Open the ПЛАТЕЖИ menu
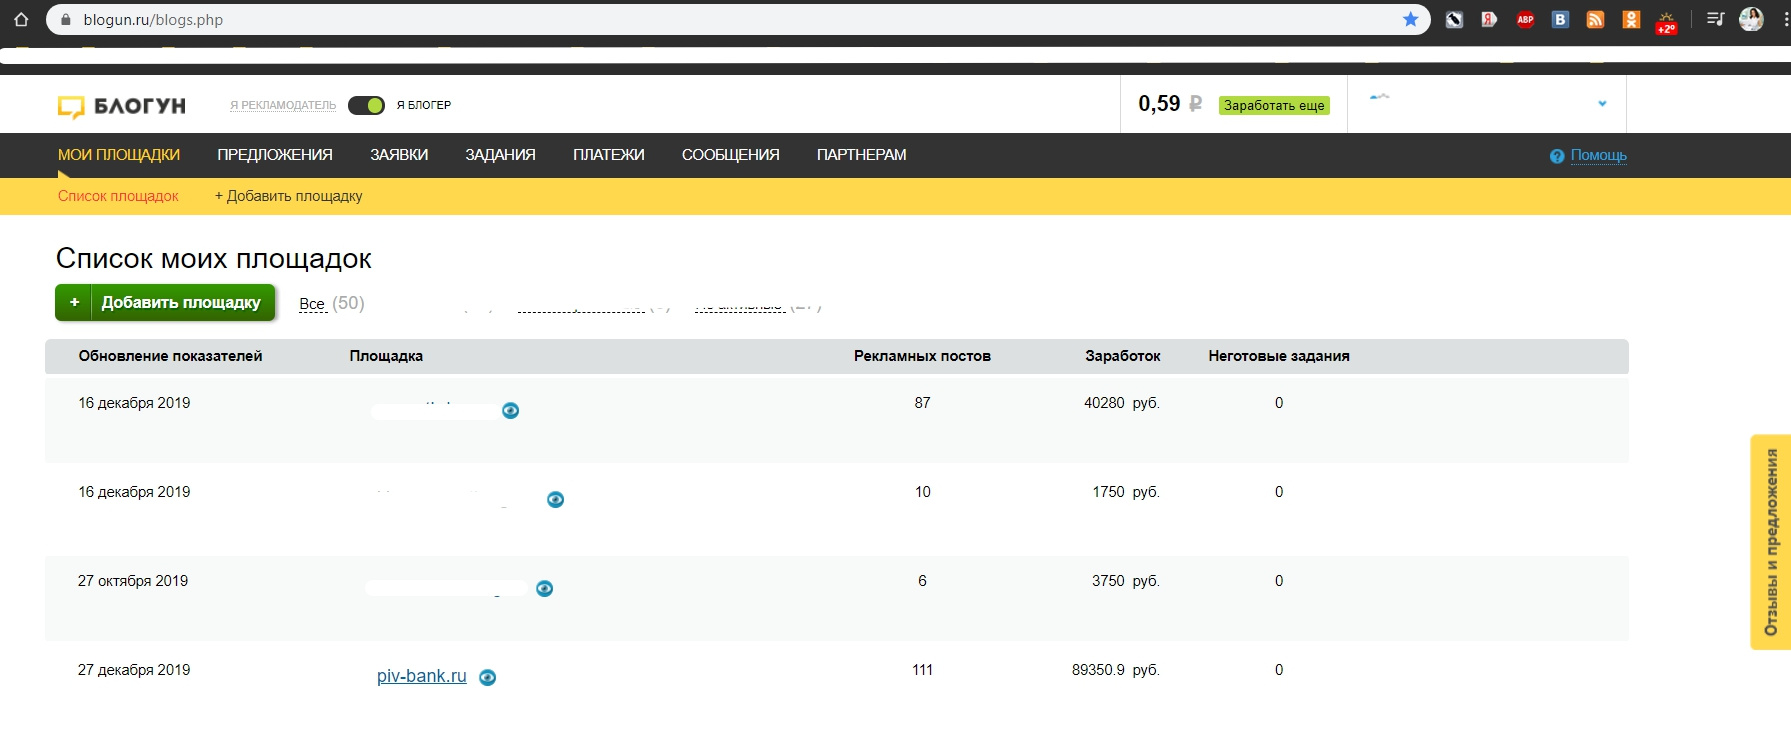This screenshot has width=1791, height=738. pyautogui.click(x=609, y=155)
